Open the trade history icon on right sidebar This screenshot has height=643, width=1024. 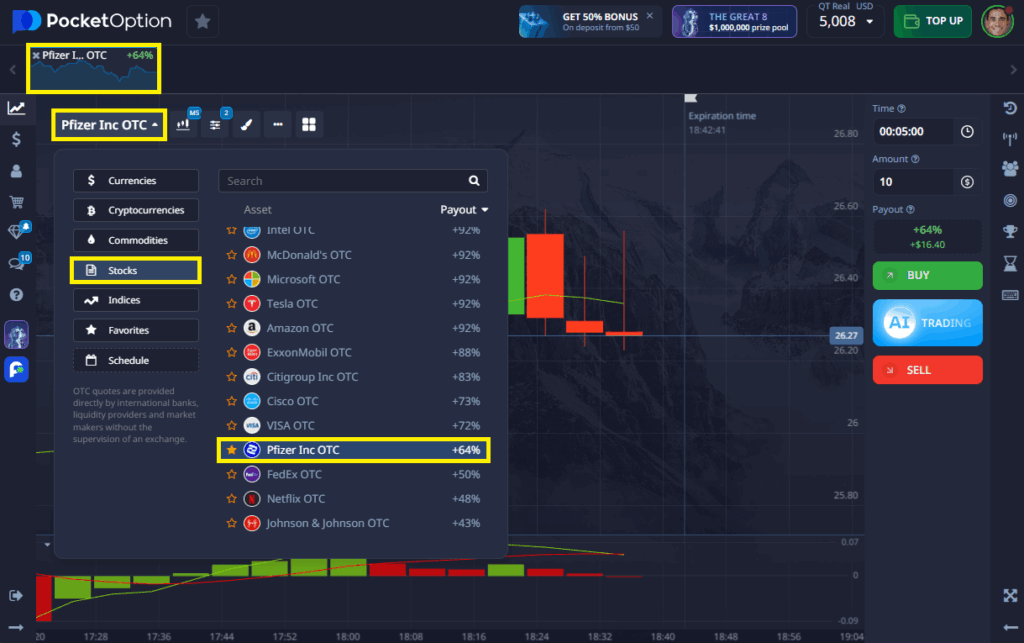tap(1009, 108)
